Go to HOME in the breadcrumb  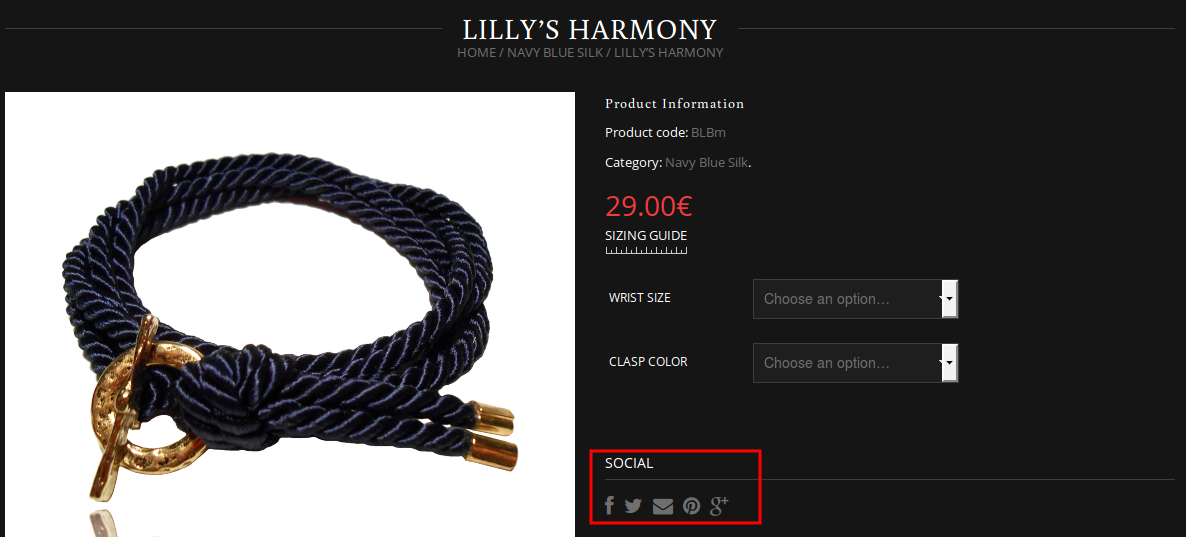(477, 53)
